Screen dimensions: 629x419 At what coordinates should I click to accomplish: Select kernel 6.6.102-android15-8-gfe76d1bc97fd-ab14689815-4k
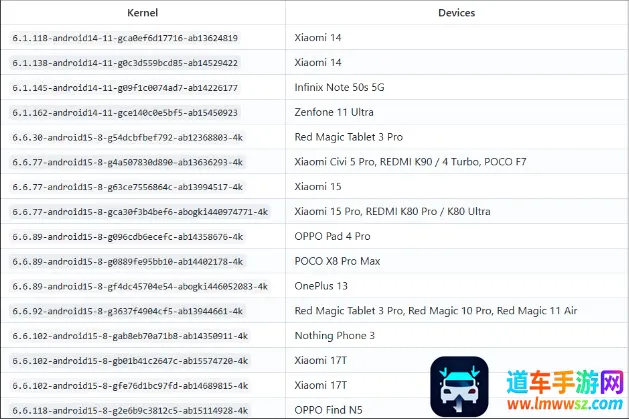pyautogui.click(x=130, y=386)
